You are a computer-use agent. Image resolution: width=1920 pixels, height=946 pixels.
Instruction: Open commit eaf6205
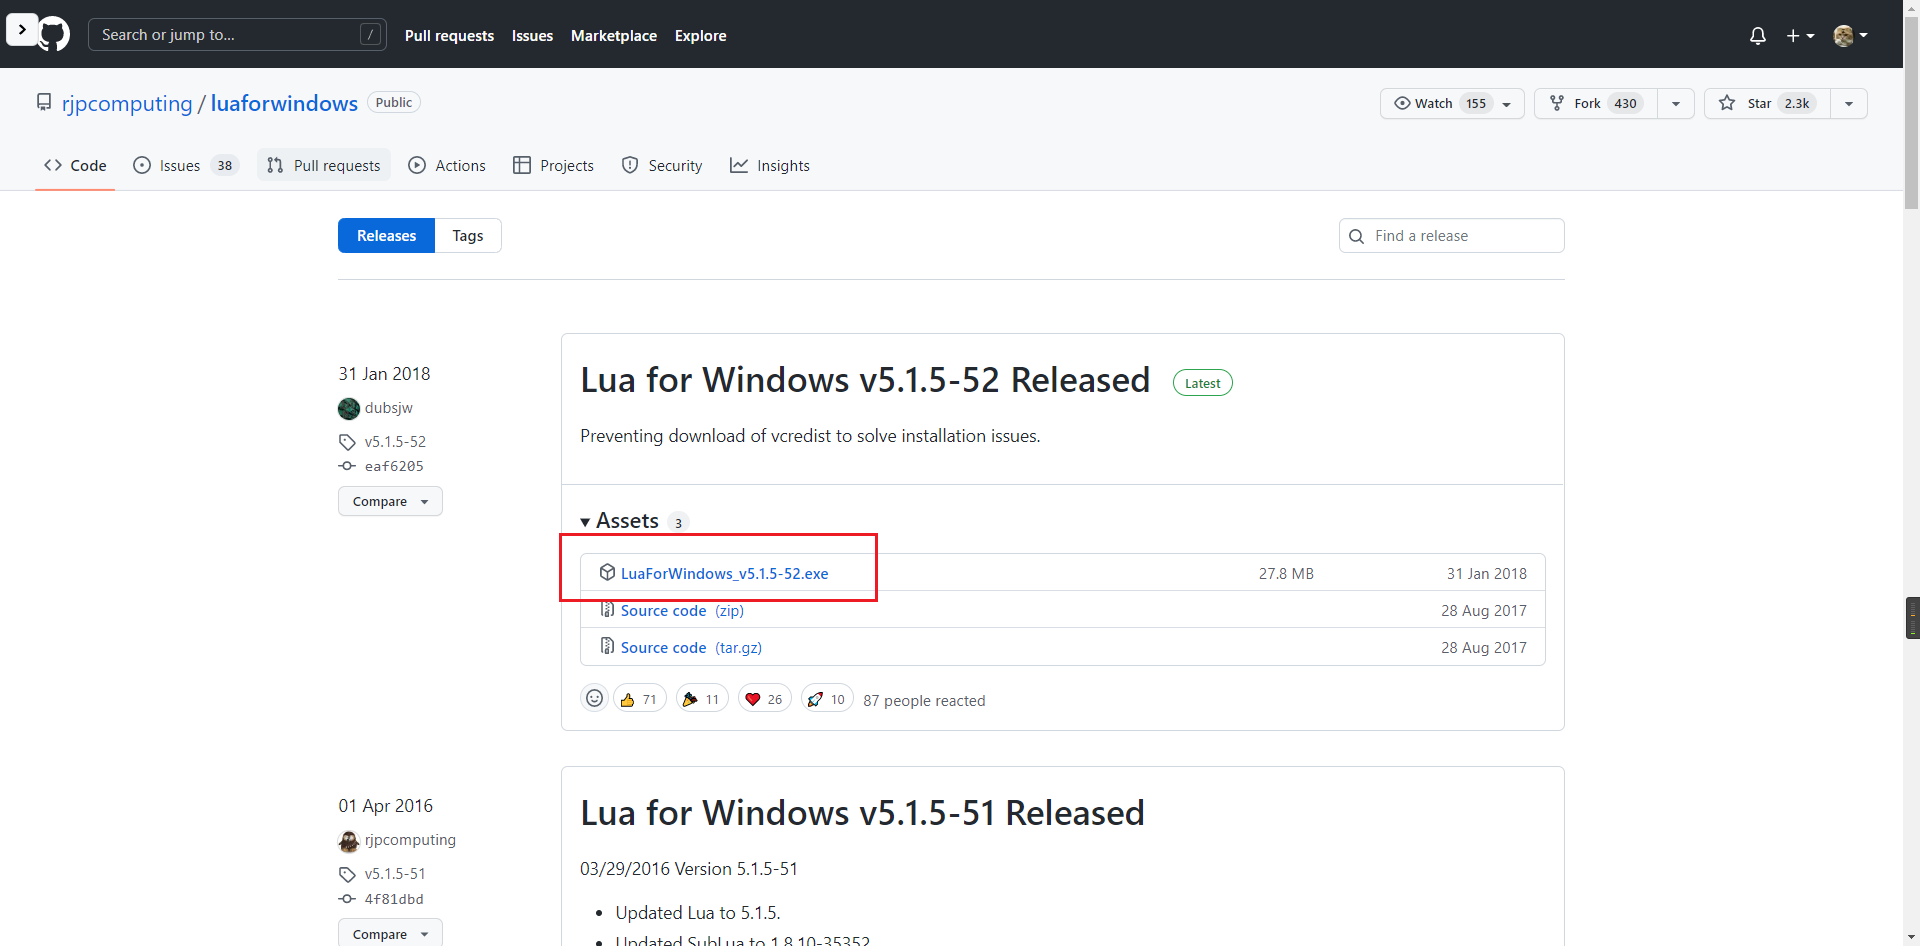[x=394, y=466]
